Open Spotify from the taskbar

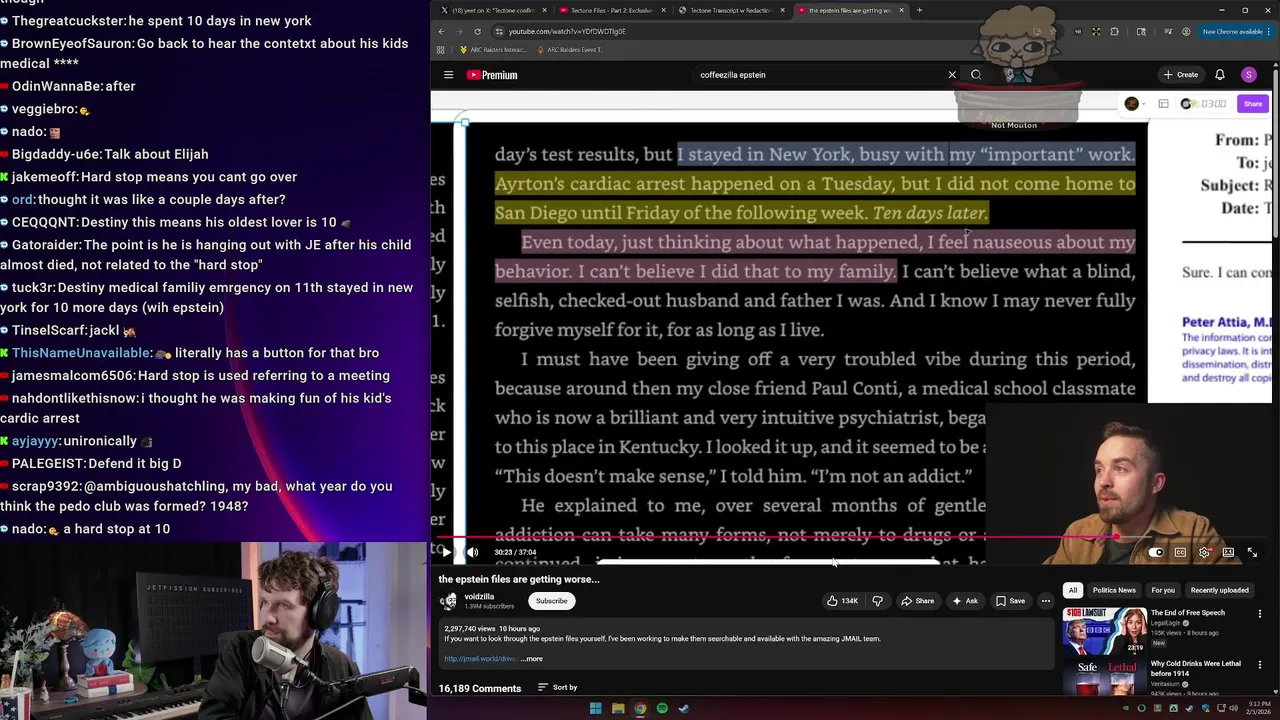point(662,708)
